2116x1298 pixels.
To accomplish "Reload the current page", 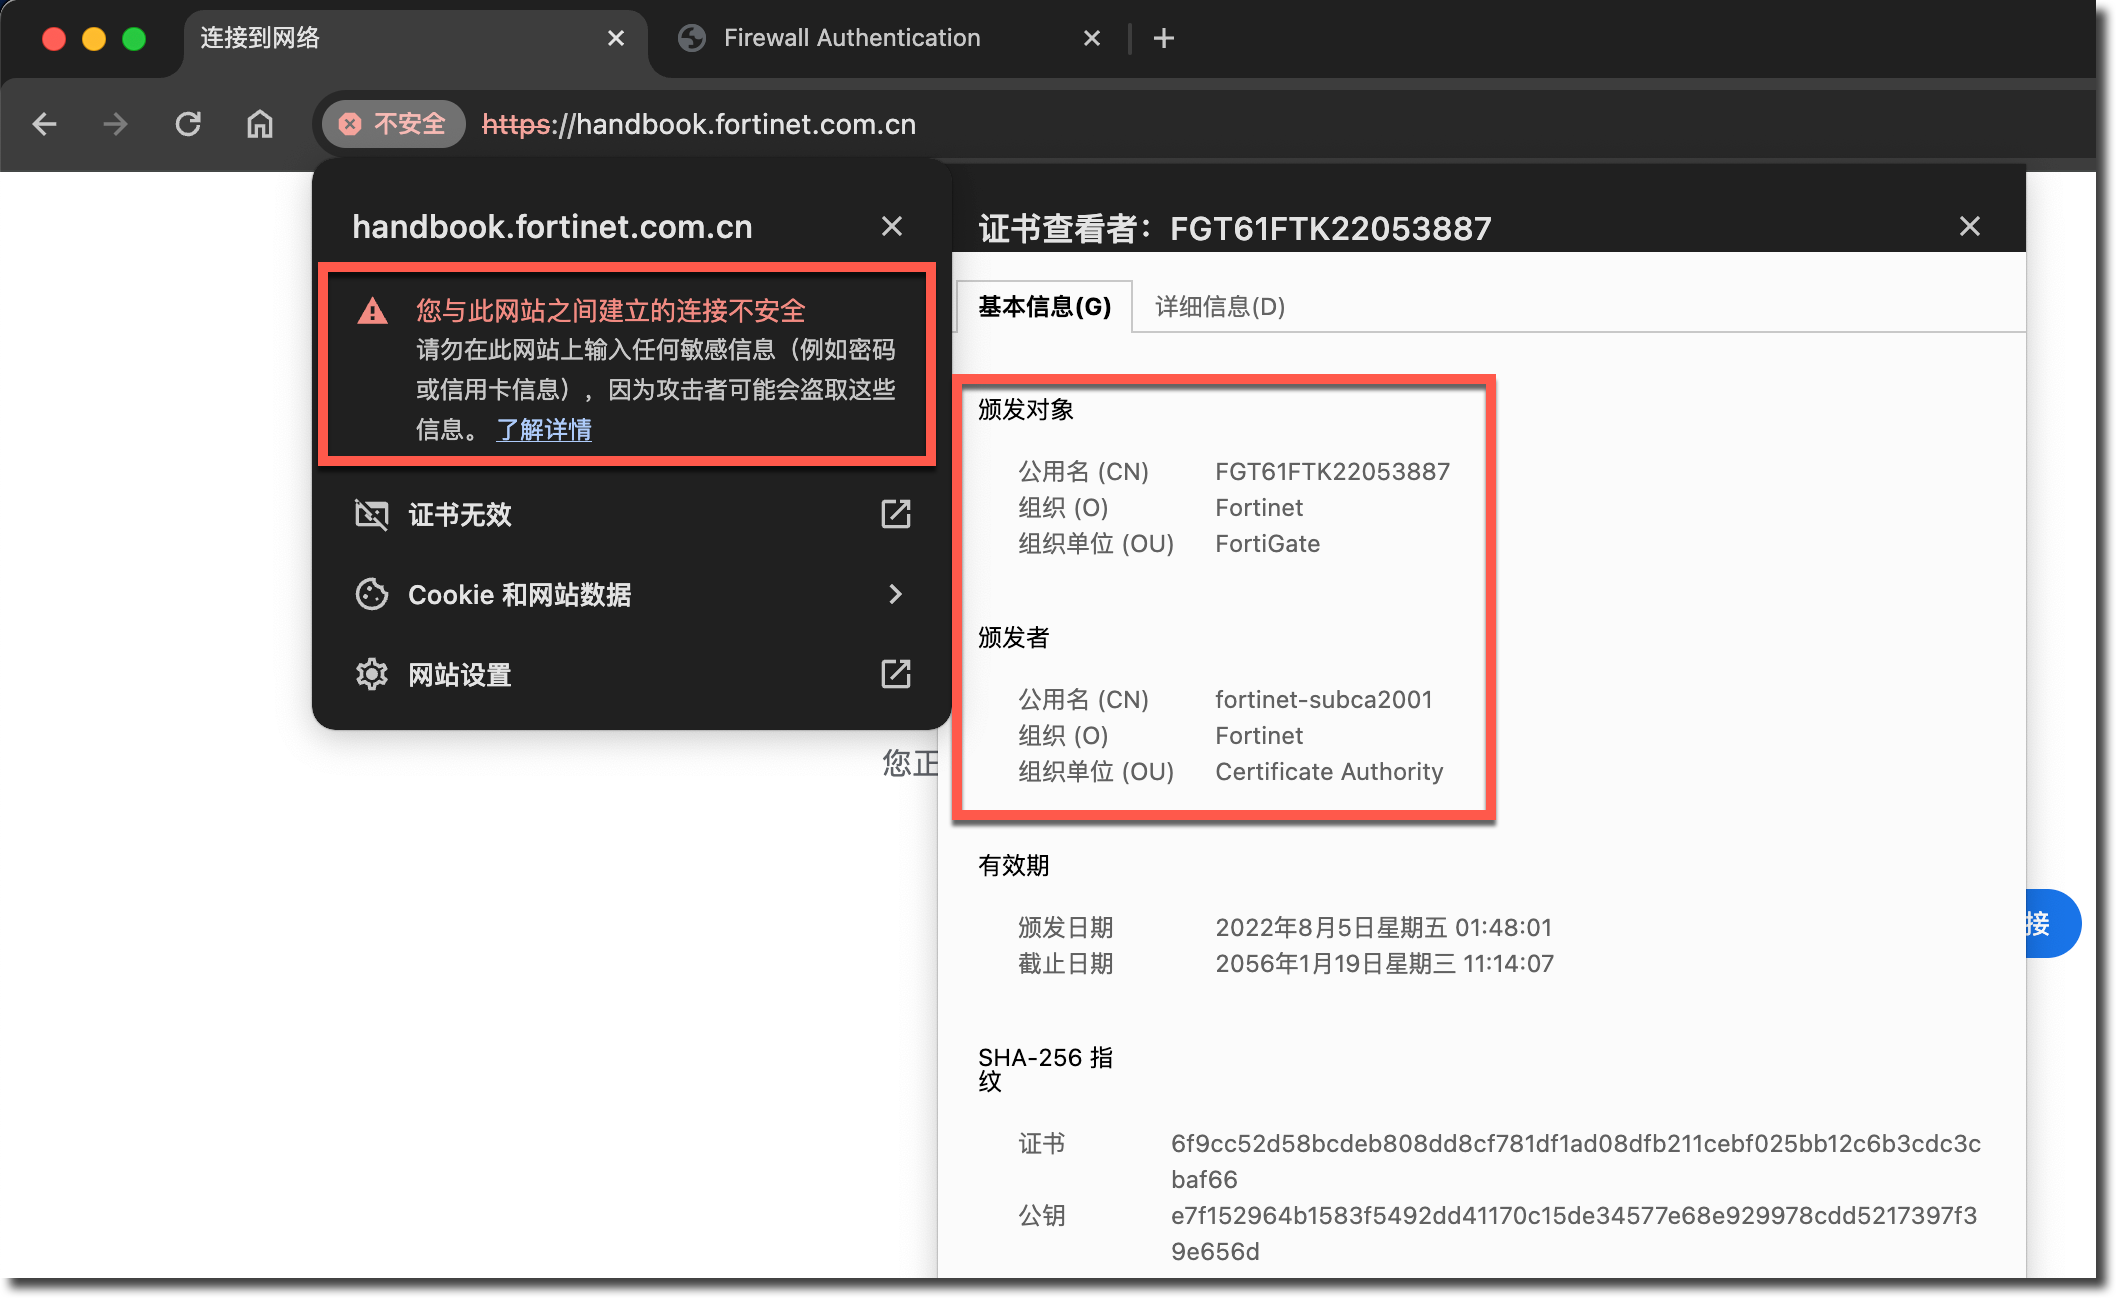I will click(188, 124).
